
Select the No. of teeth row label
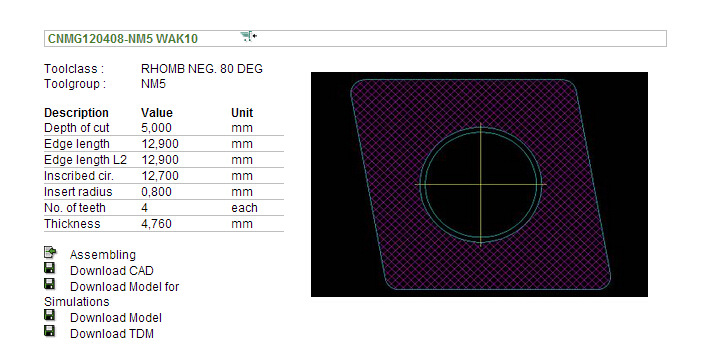[x=75, y=208]
